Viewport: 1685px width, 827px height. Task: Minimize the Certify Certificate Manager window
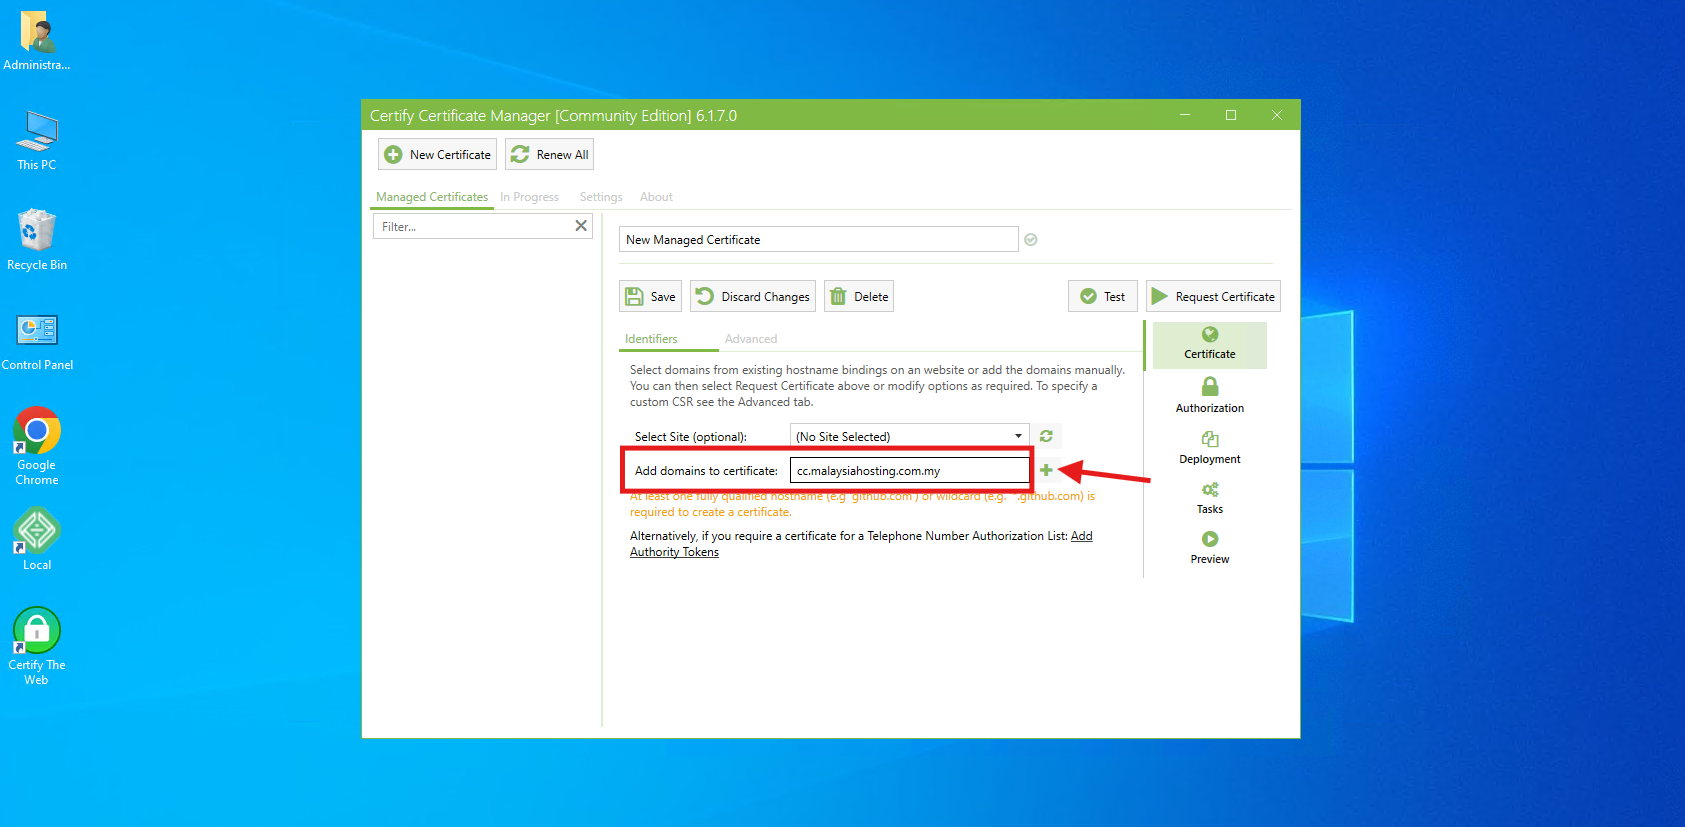(x=1185, y=115)
